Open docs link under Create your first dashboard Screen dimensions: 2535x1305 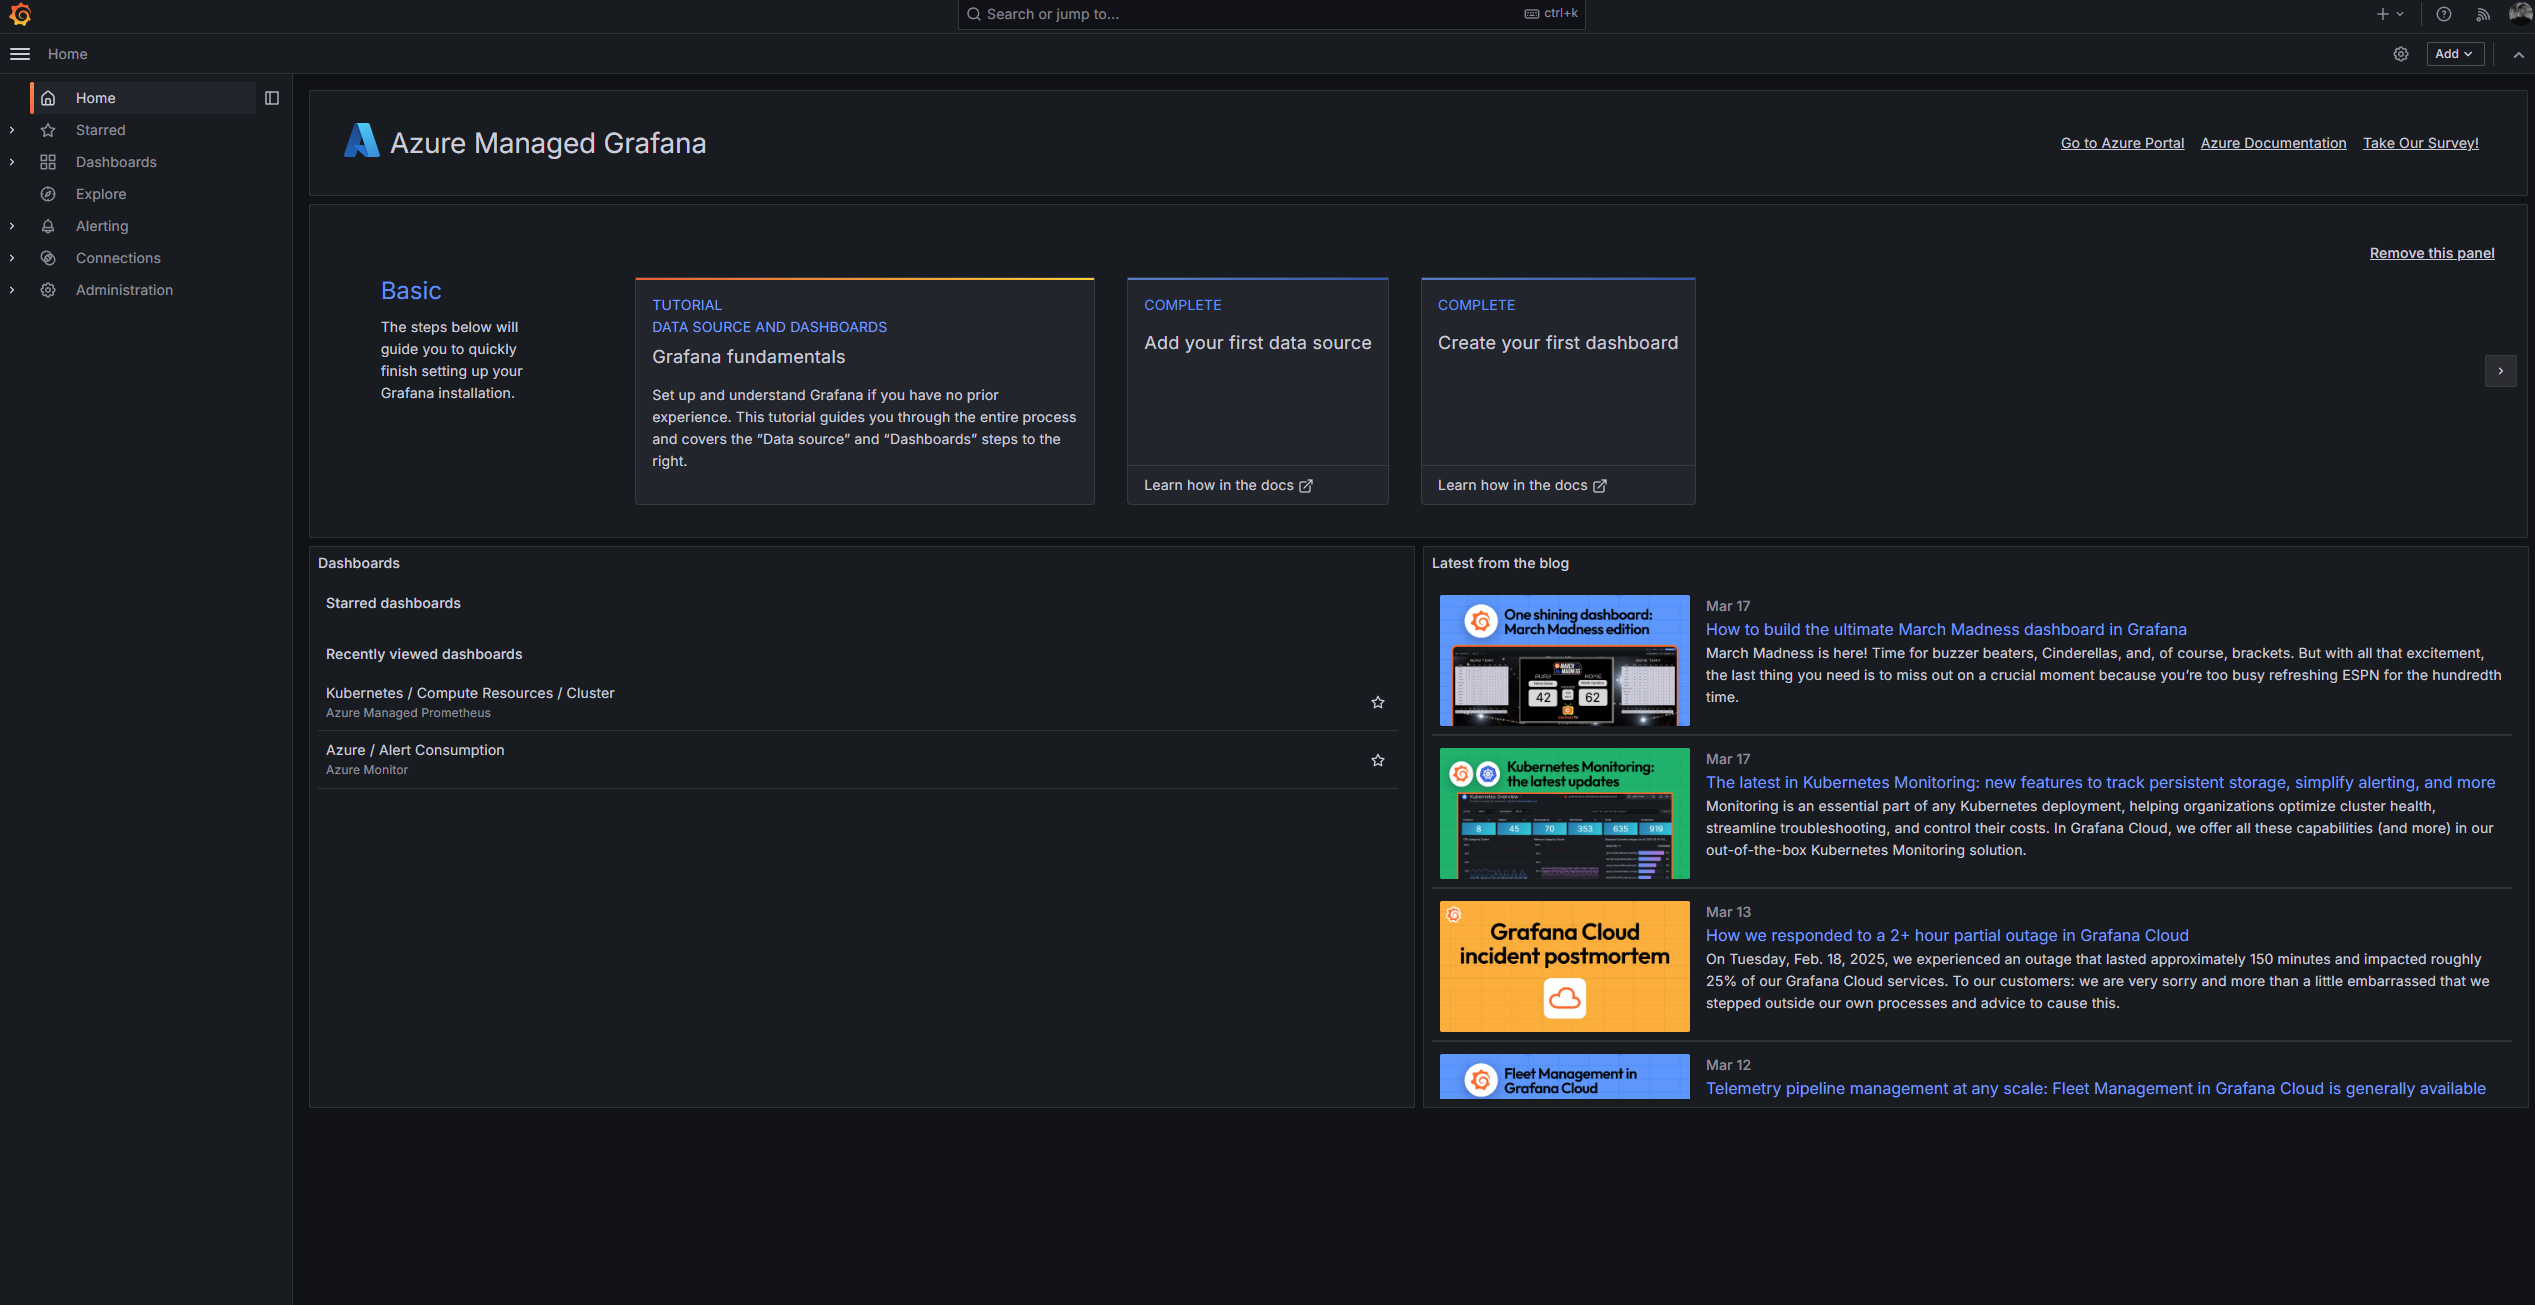click(x=1522, y=485)
